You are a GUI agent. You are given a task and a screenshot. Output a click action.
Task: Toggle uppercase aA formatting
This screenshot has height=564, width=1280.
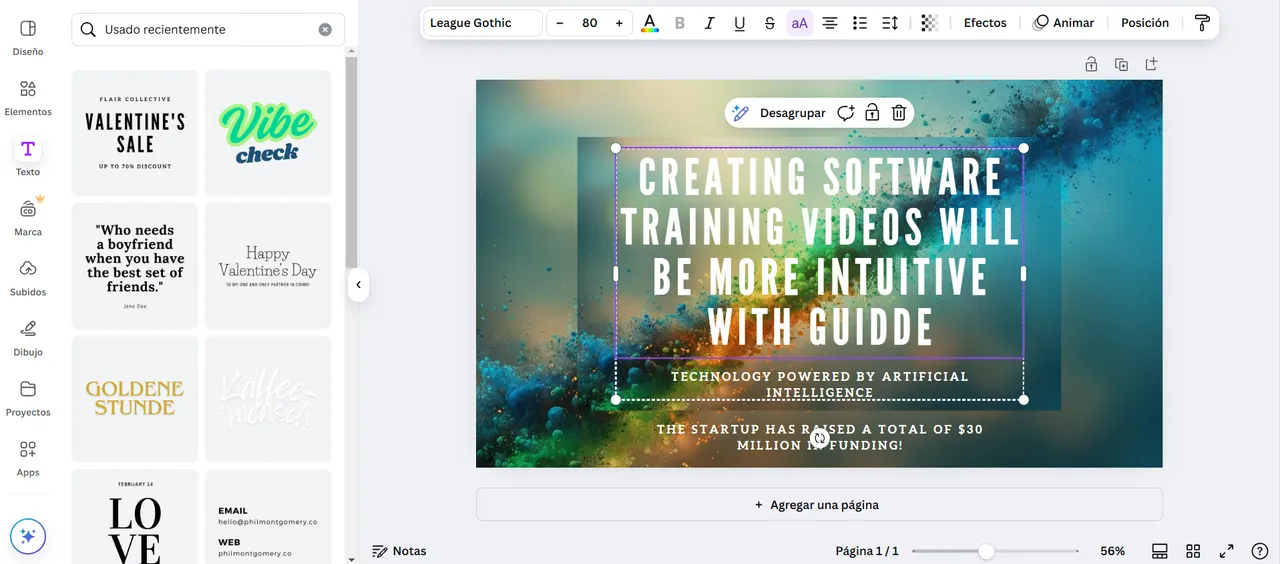click(x=800, y=23)
